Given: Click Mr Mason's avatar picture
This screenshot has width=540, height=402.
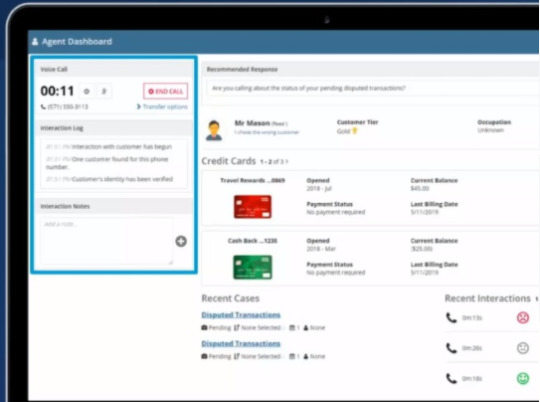Looking at the screenshot, I should point(214,131).
